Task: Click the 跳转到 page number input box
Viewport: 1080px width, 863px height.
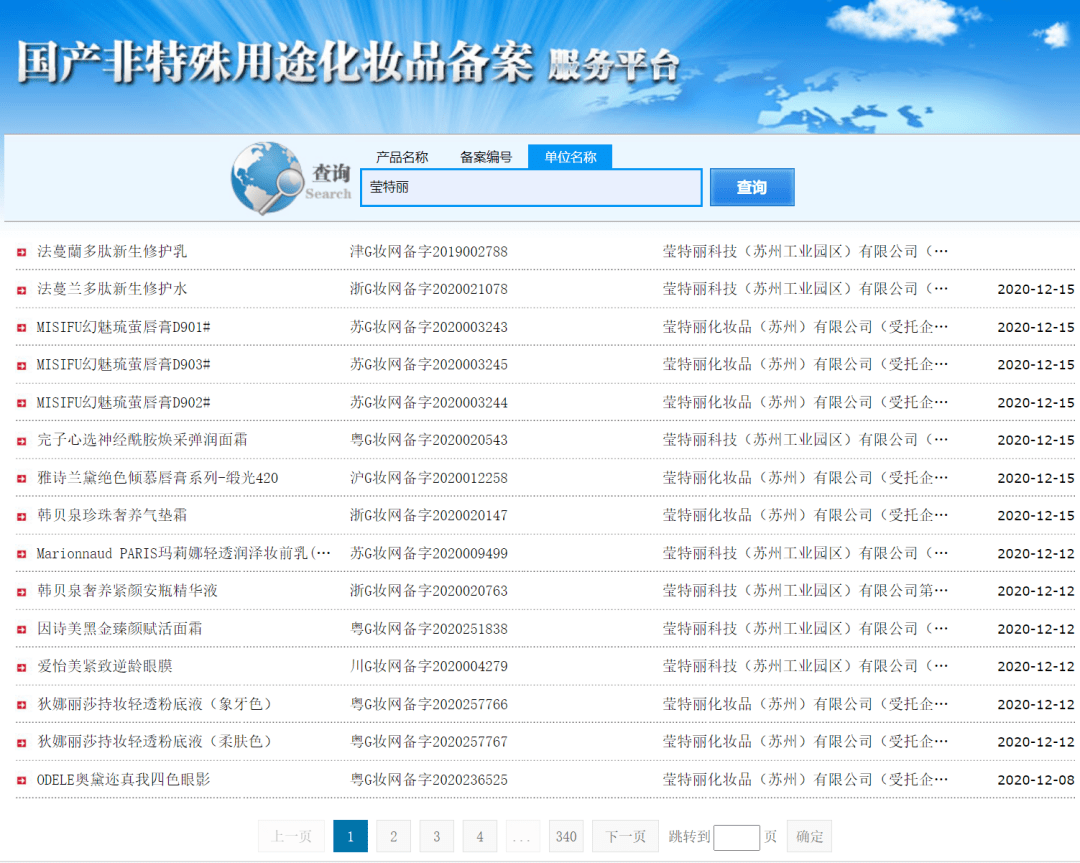Action: [x=736, y=837]
